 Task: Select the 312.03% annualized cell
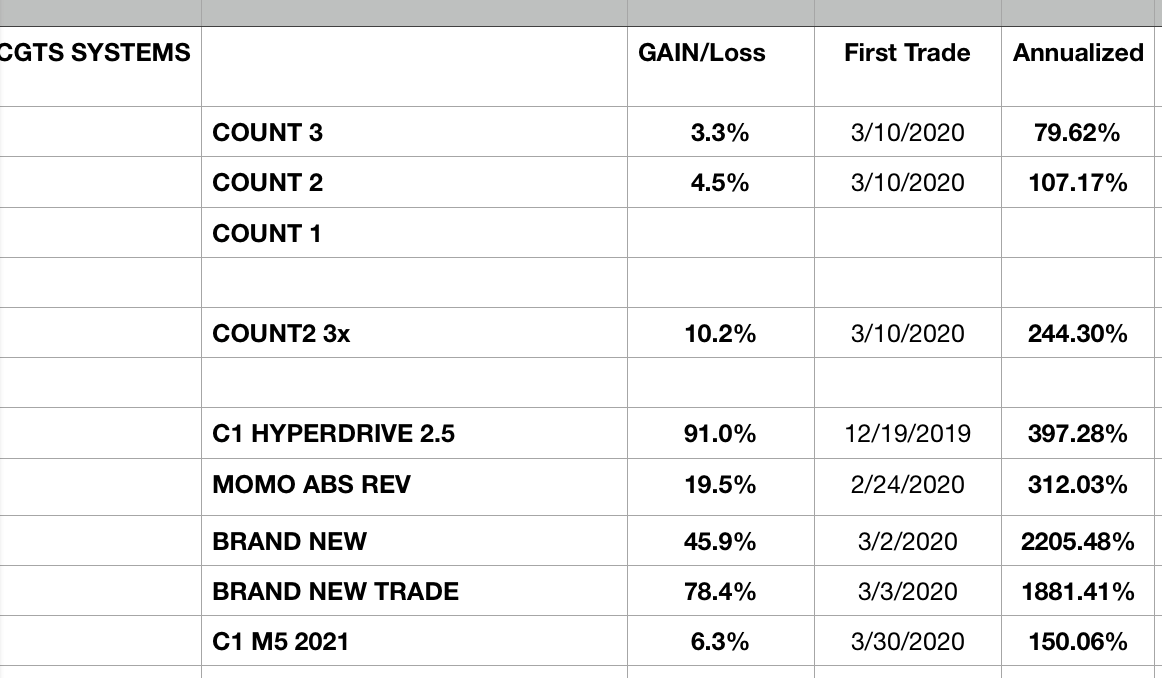point(1077,485)
